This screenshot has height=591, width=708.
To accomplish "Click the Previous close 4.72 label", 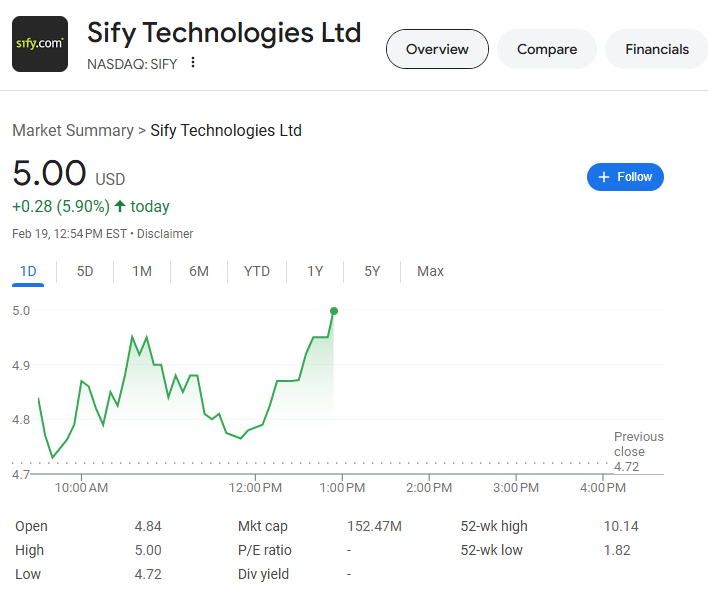I will [x=638, y=451].
